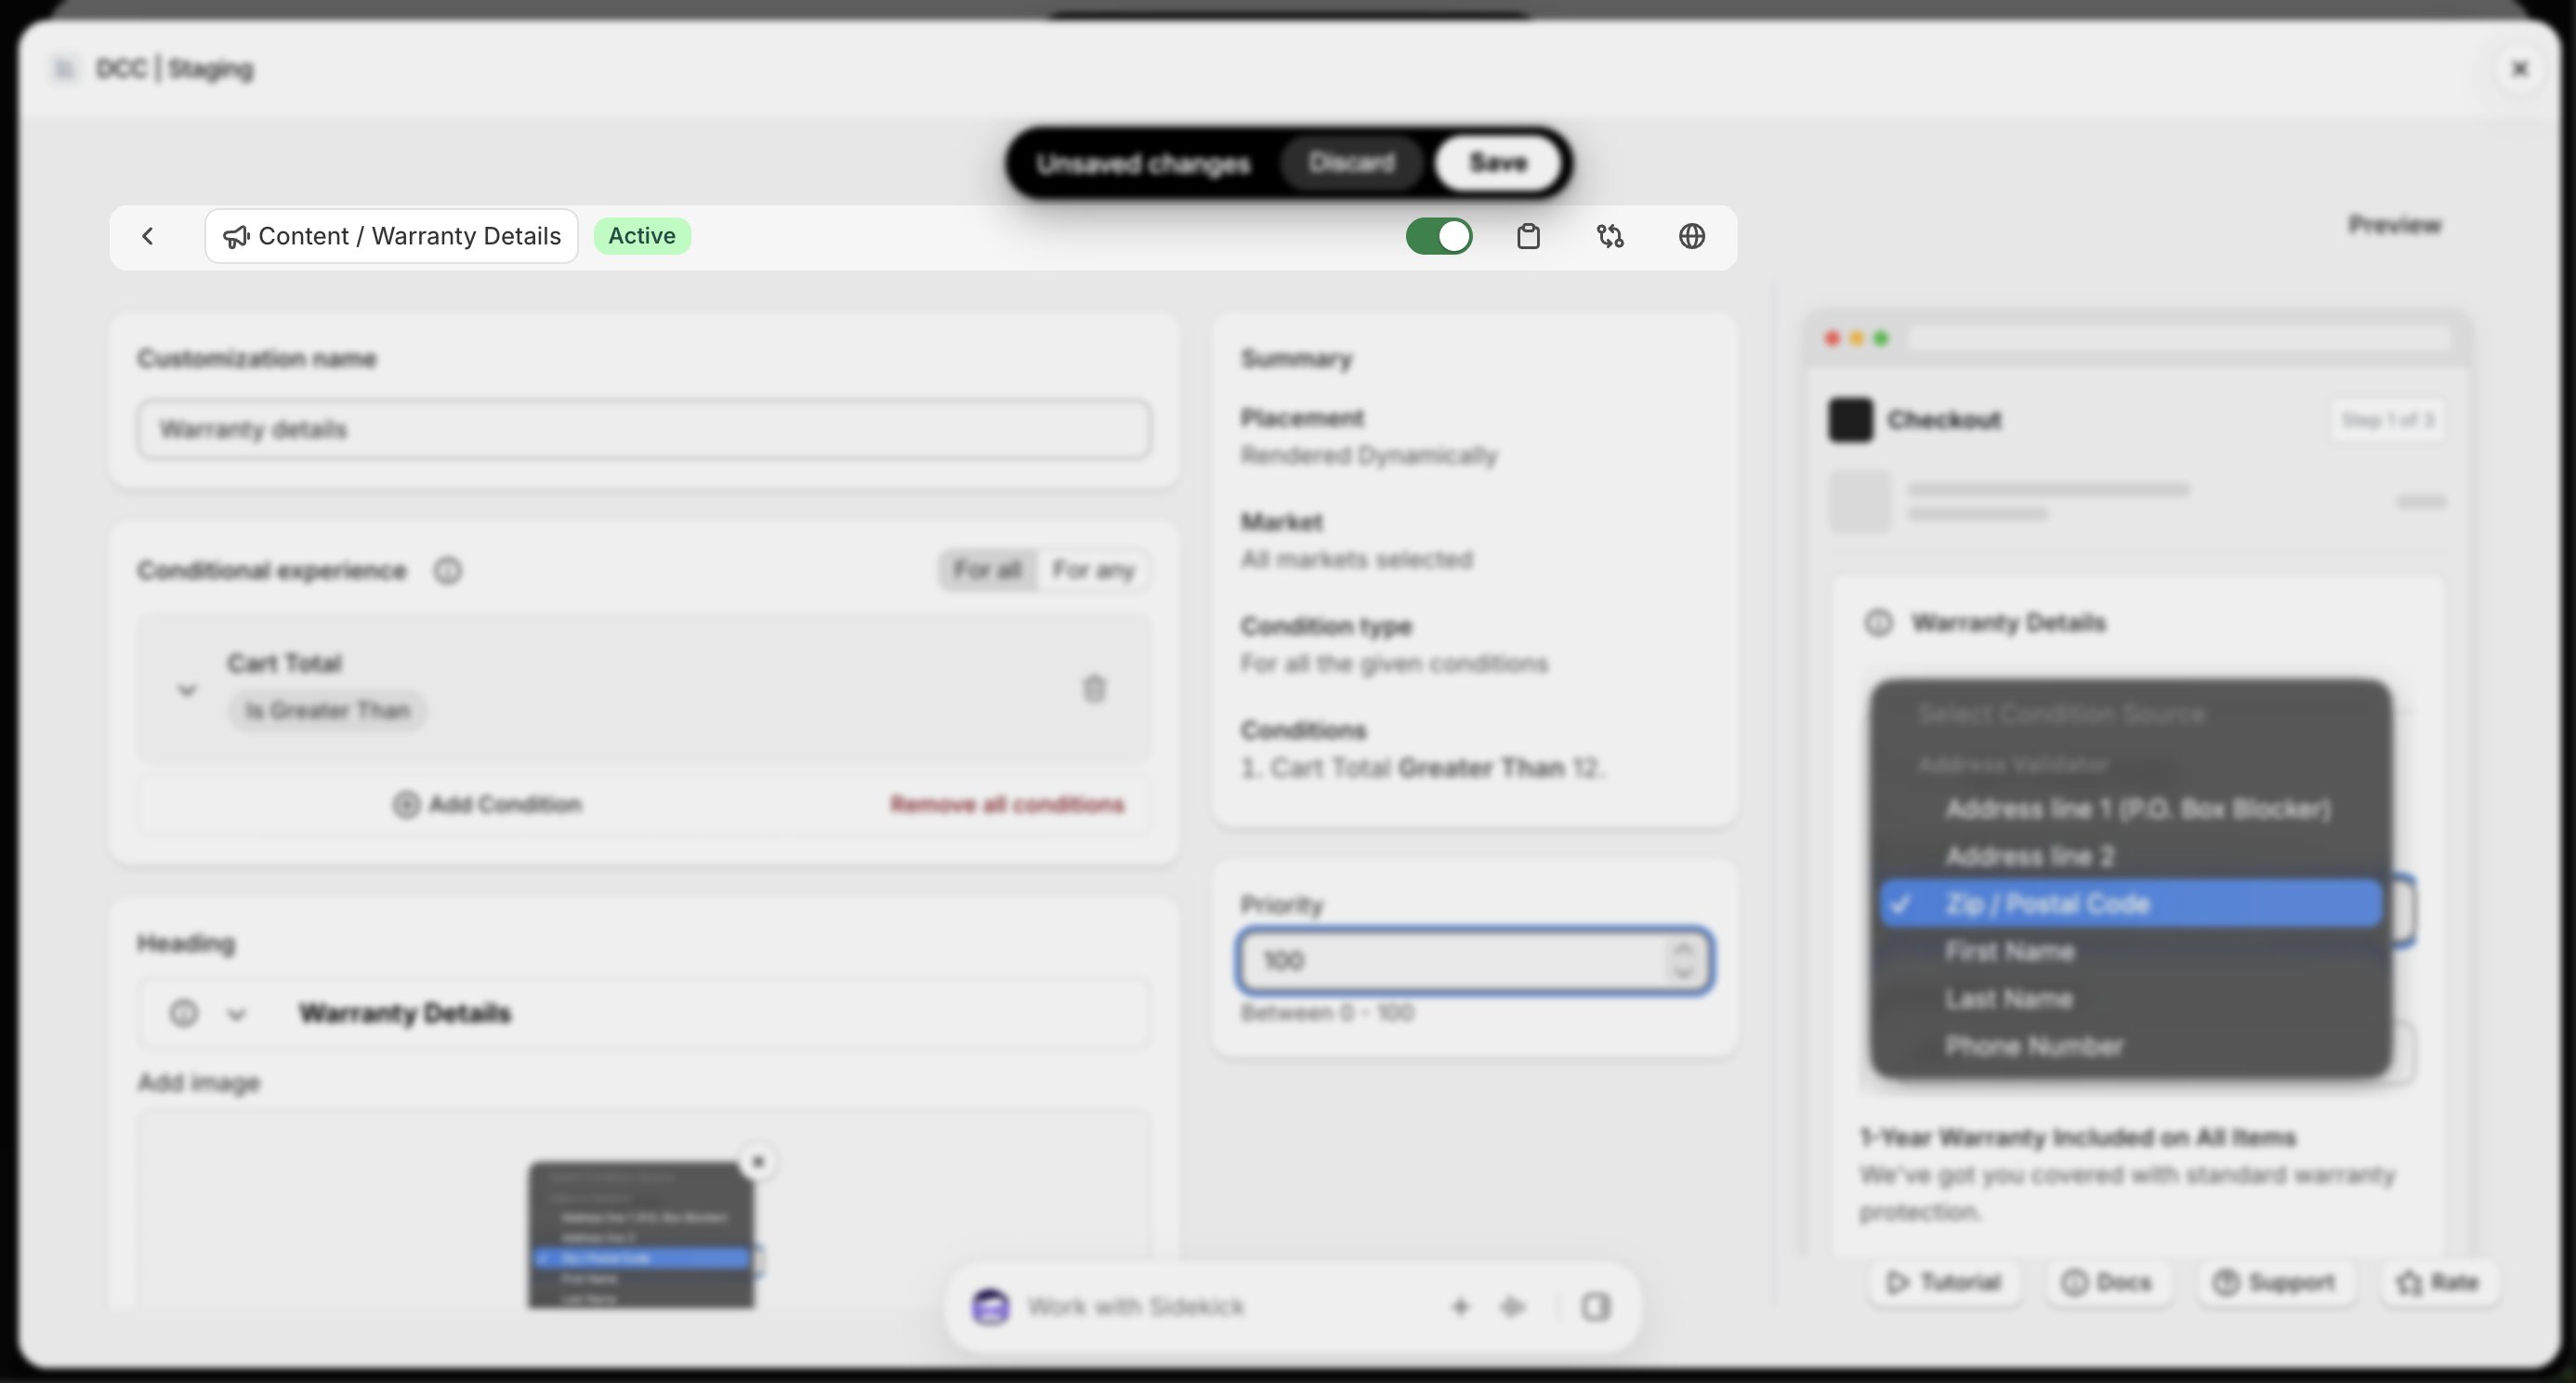Click the uploaded image thumbnail
The height and width of the screenshot is (1383, 2576).
point(641,1235)
